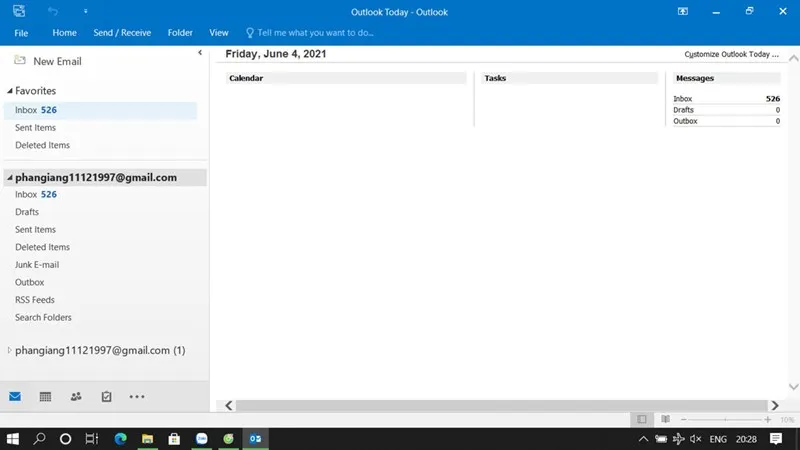
Task: Switch to Mail view icon
Action: coord(15,396)
